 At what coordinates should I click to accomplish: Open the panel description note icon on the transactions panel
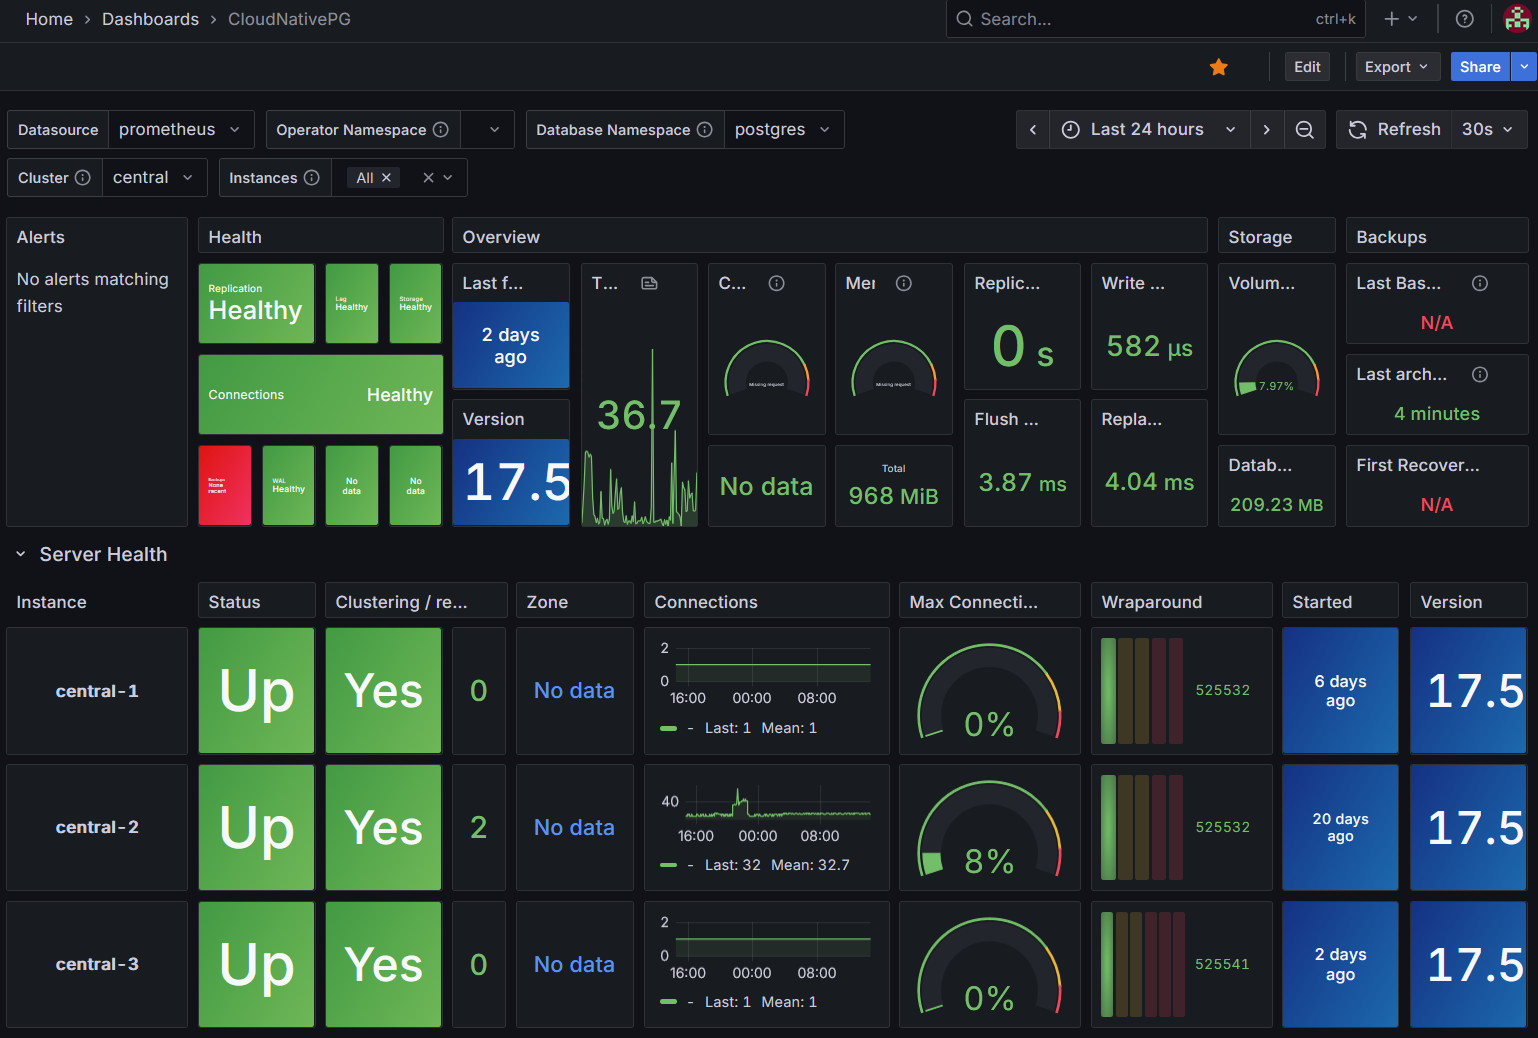[649, 283]
